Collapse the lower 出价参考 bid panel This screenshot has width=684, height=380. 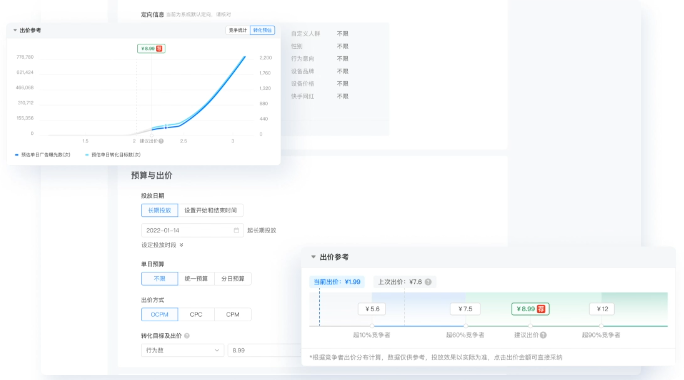click(313, 257)
